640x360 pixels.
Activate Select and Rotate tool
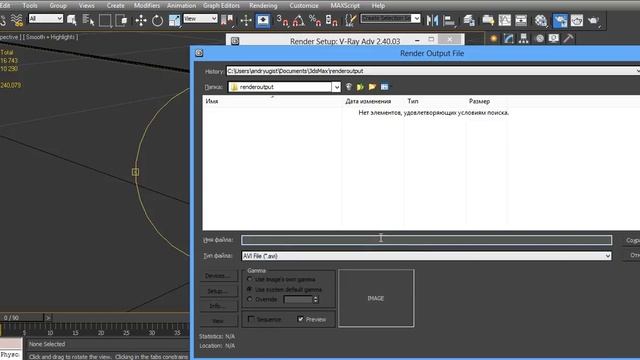pyautogui.click(x=157, y=20)
